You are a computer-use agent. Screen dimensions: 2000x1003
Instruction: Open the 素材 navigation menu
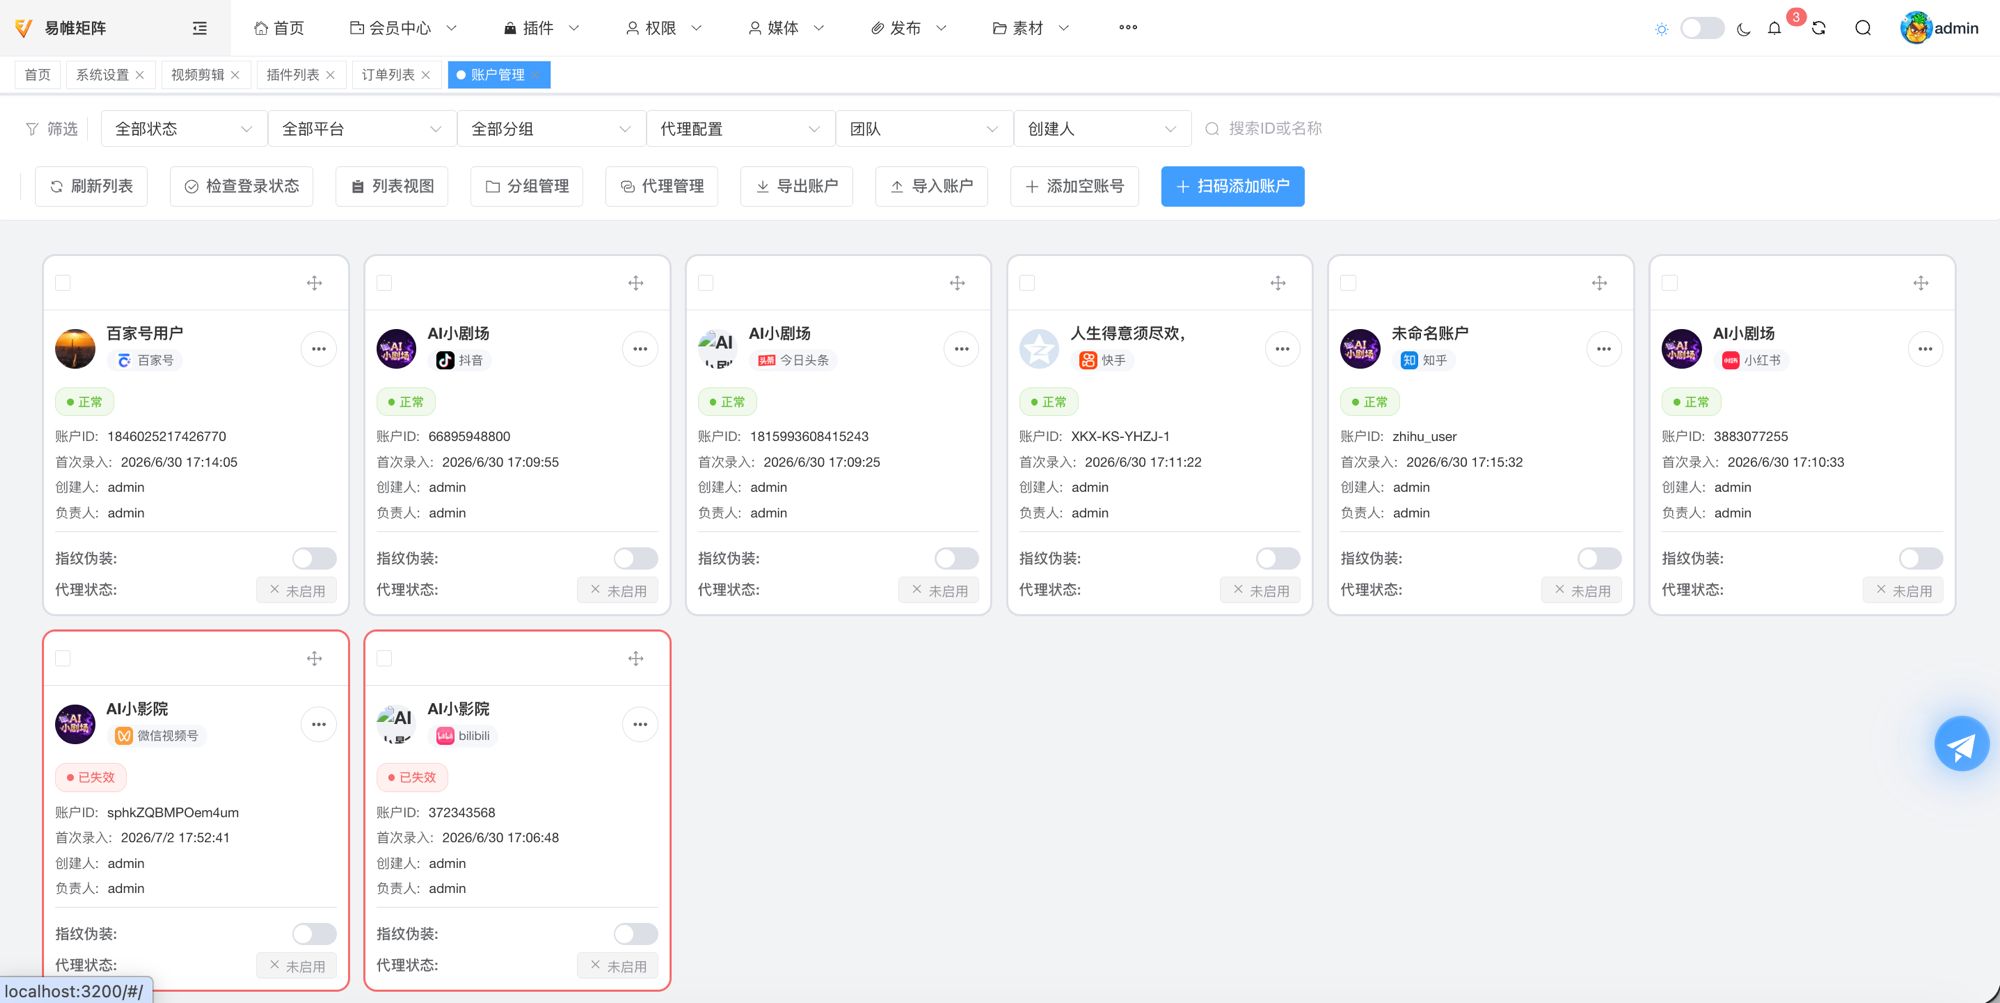(x=1031, y=28)
